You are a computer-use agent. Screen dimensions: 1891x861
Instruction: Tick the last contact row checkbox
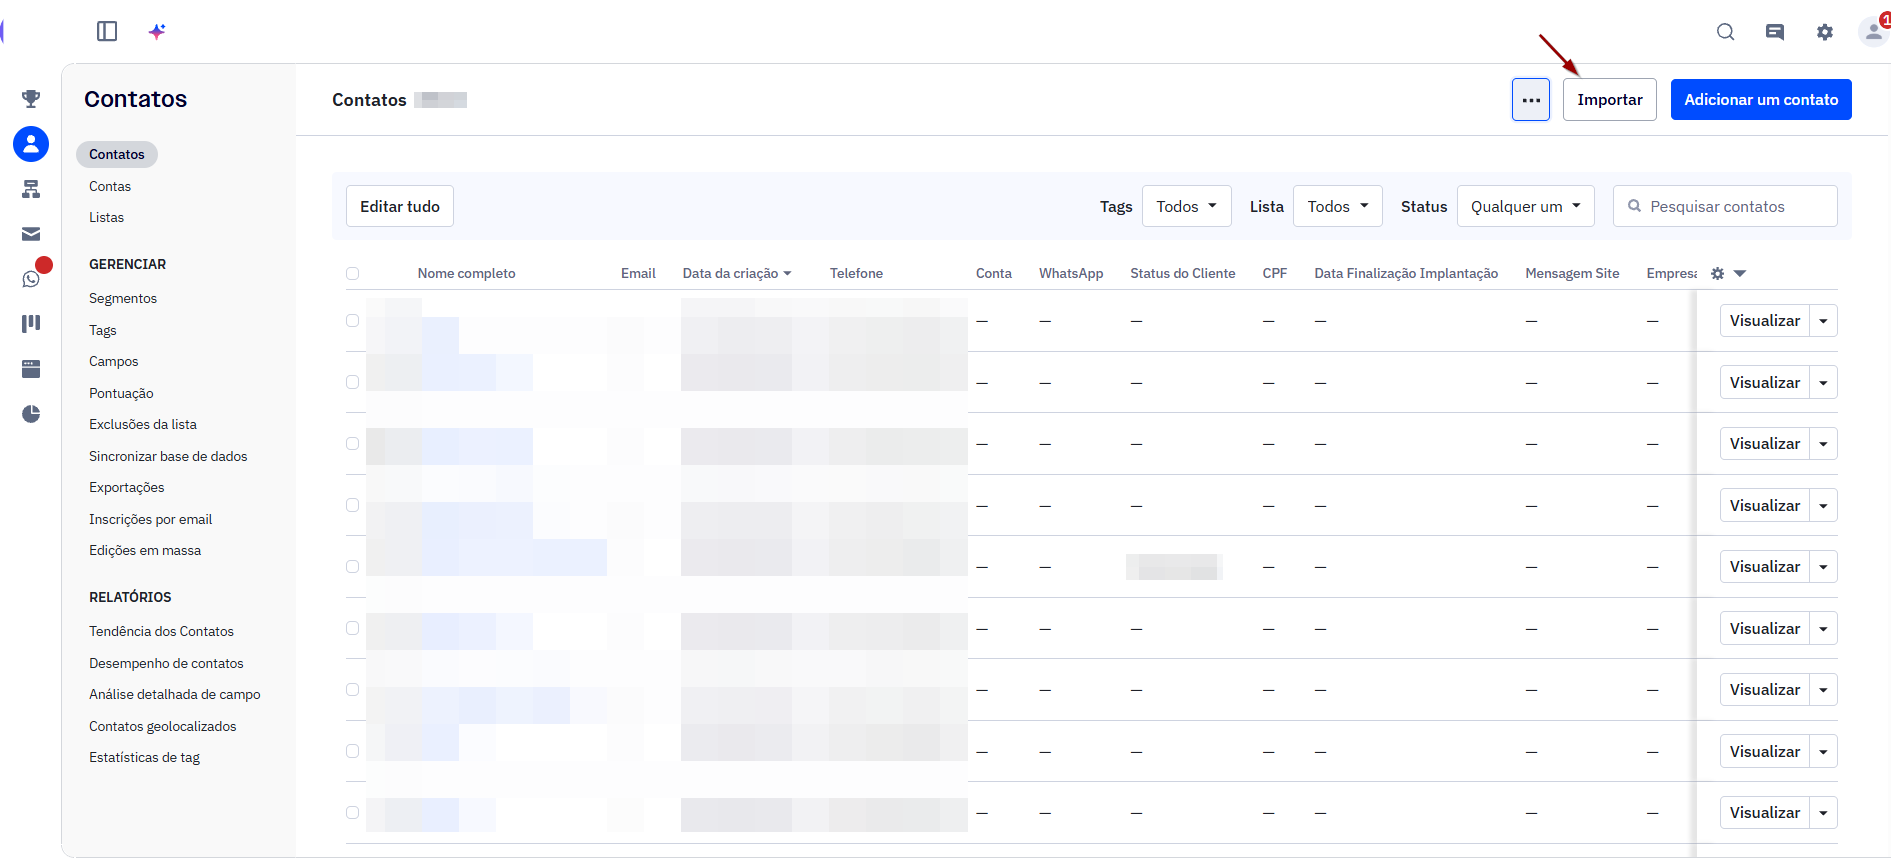[x=352, y=812]
